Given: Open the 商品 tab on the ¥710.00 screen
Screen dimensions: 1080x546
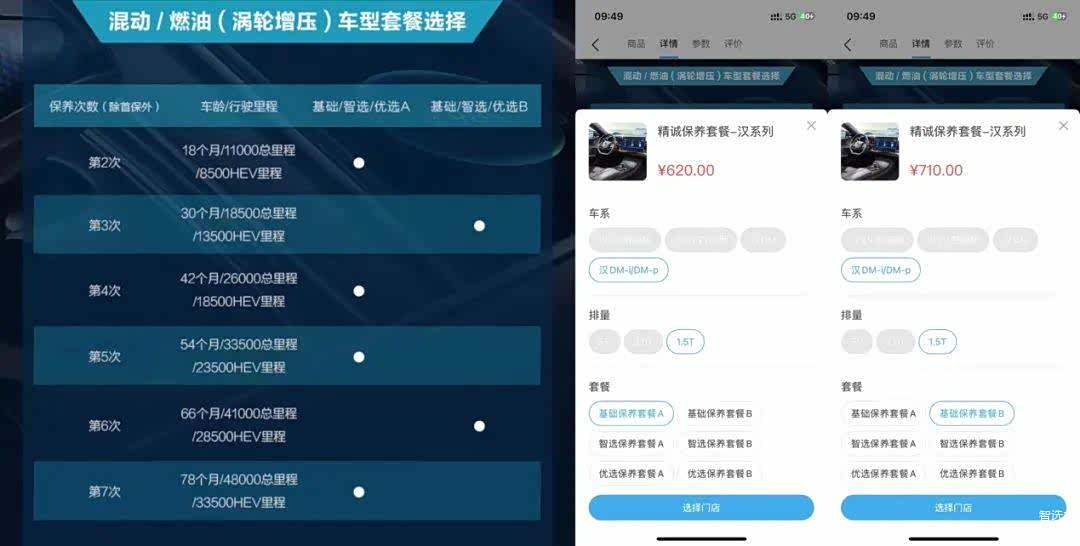Looking at the screenshot, I should (888, 43).
